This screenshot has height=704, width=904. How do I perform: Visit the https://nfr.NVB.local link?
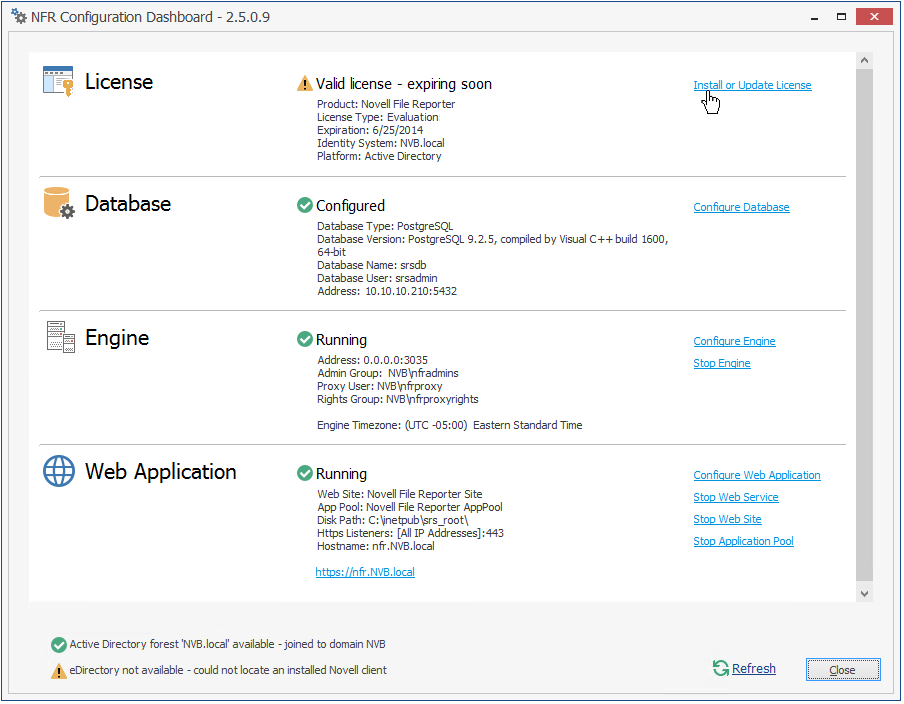(x=365, y=572)
